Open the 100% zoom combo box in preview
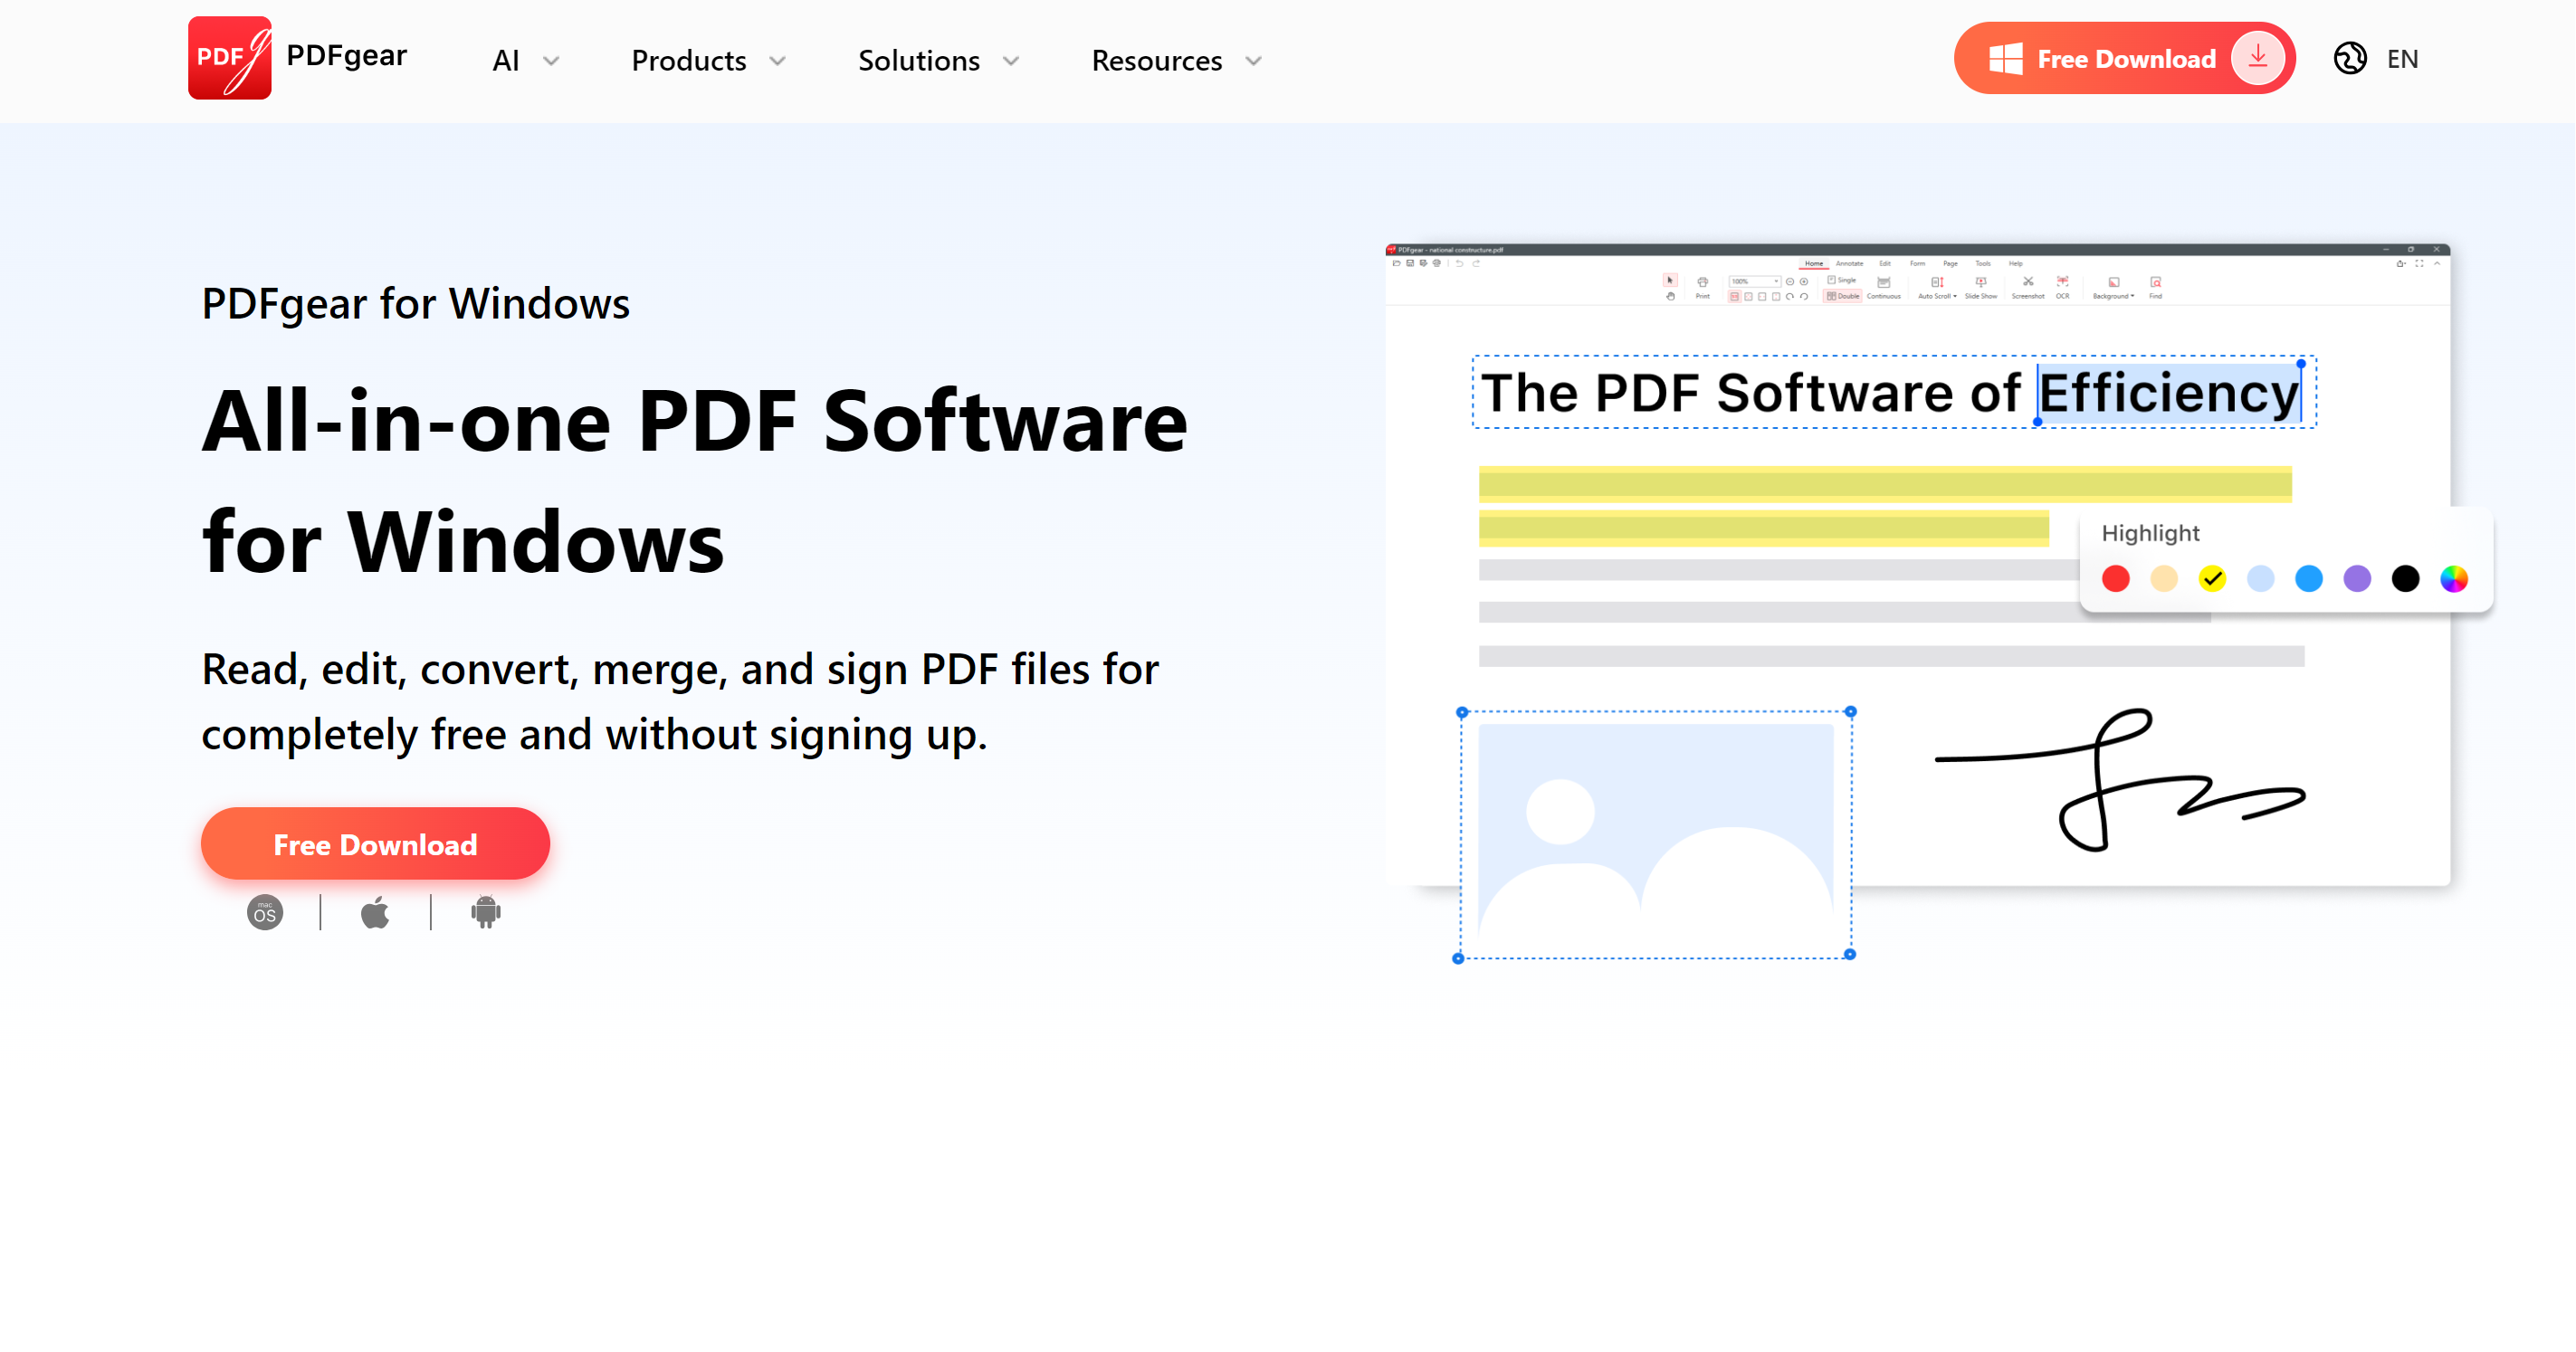 tap(1755, 282)
